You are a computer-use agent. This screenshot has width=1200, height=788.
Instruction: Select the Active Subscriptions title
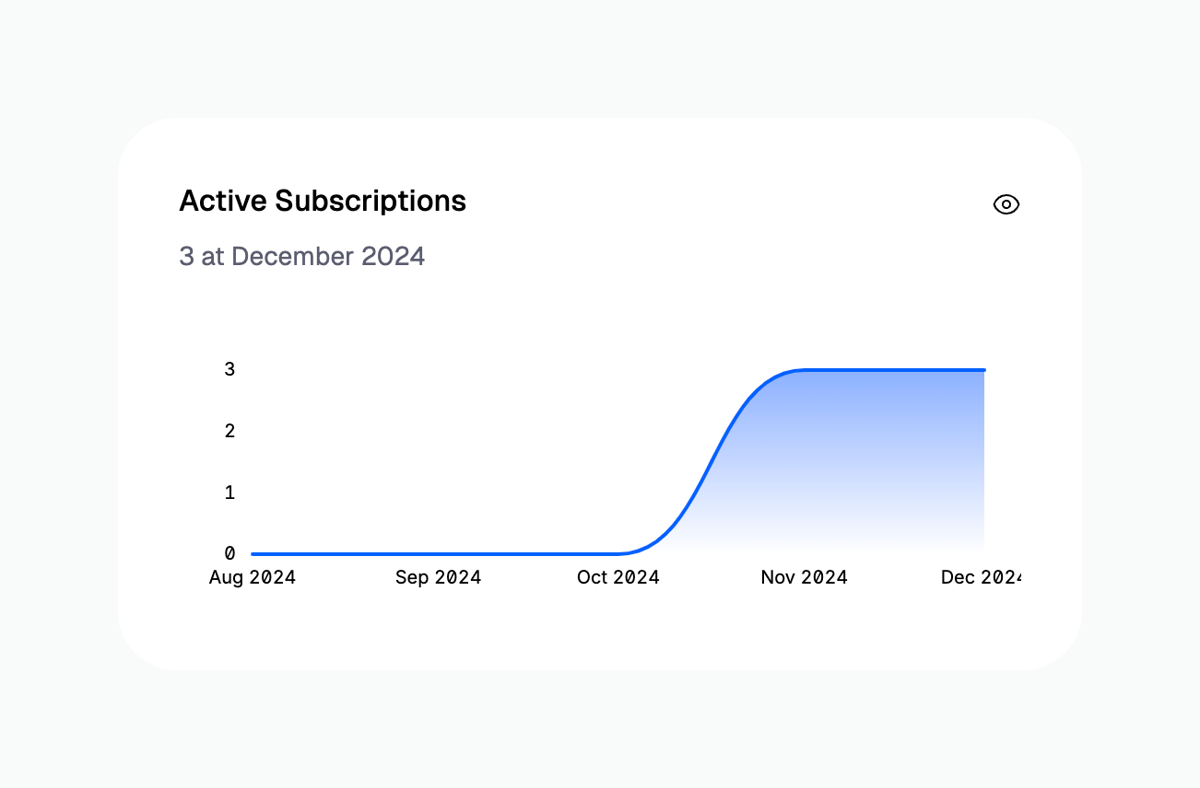322,201
